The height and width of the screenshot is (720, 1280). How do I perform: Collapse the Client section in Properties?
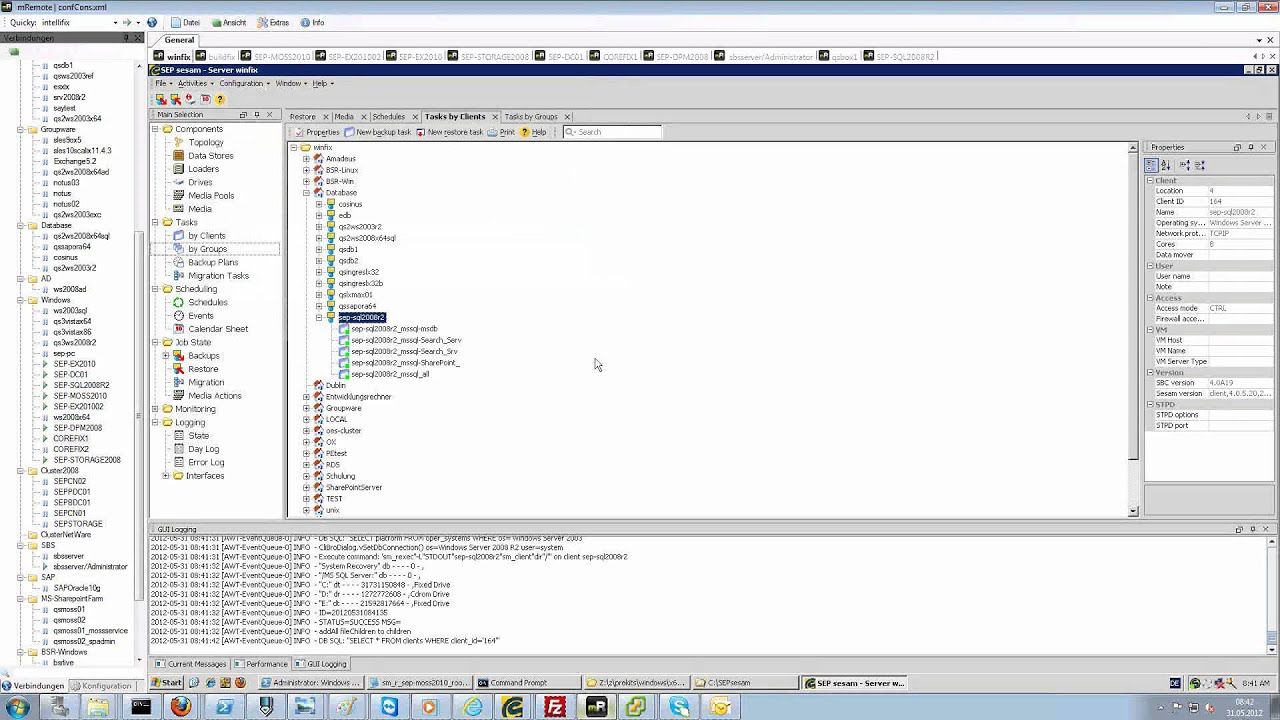(x=1150, y=181)
